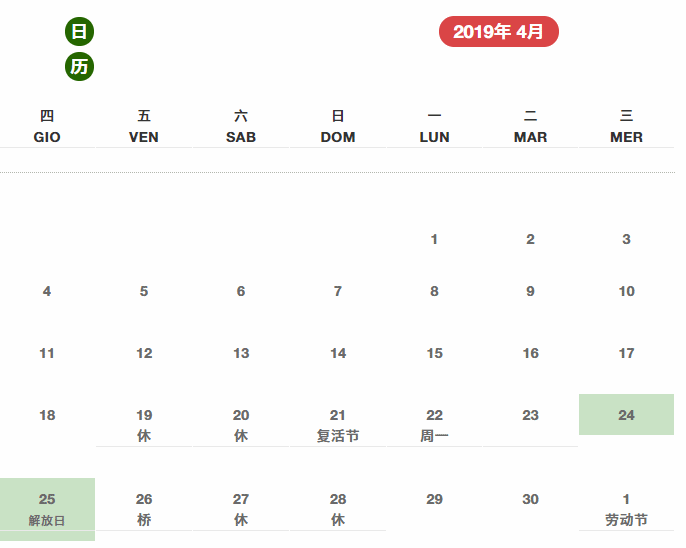Select the DOM 日 column header
Screen dimensions: 686x548
tap(338, 126)
